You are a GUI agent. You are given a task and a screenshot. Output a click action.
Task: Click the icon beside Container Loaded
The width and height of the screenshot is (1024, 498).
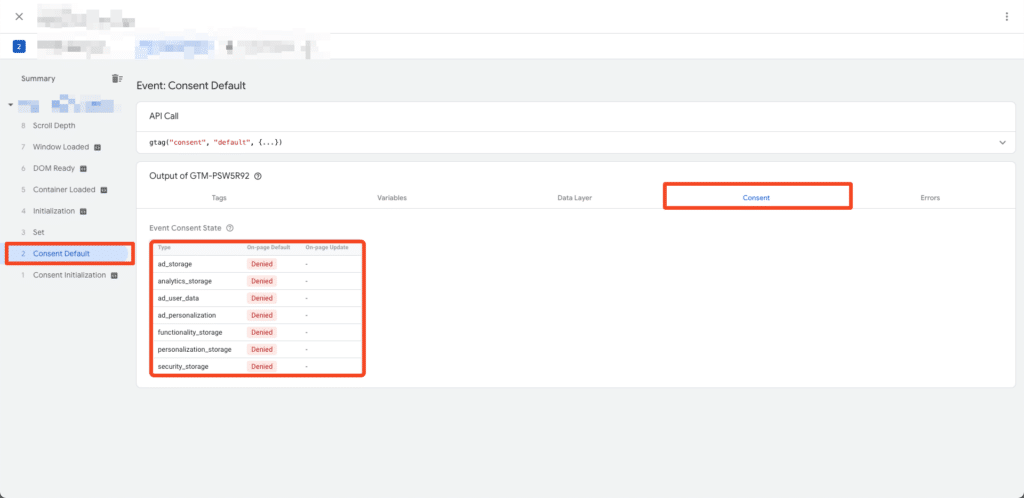point(104,190)
